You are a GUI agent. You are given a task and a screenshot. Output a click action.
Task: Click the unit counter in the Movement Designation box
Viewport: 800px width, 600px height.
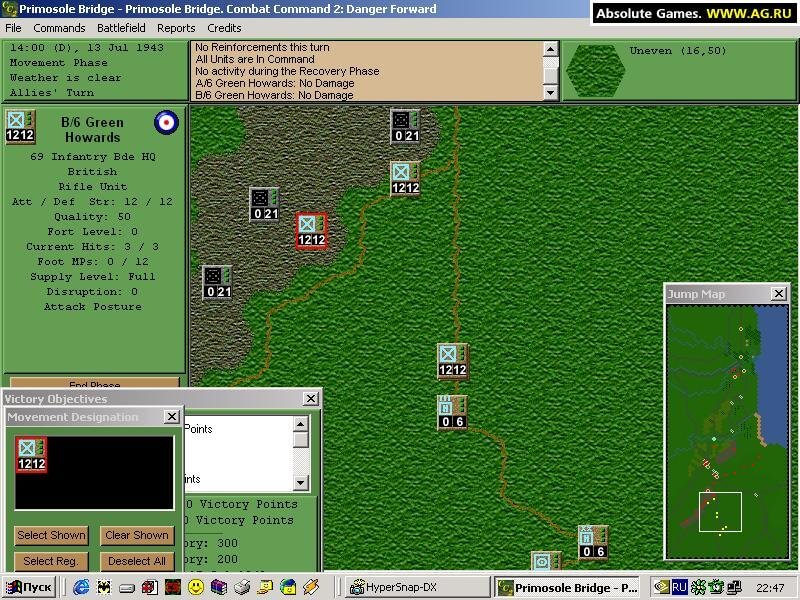(x=31, y=454)
